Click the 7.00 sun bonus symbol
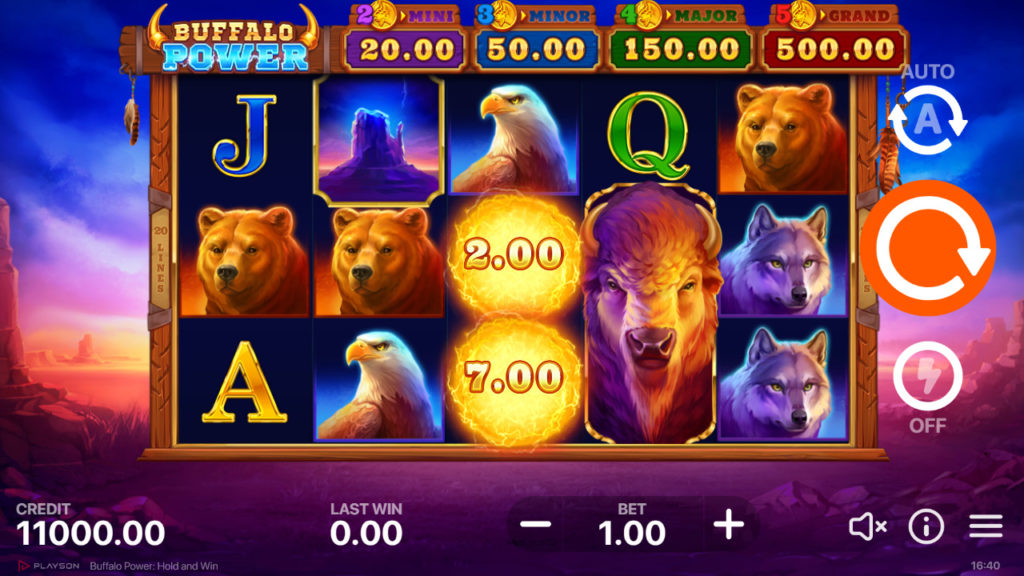This screenshot has height=576, width=1024. (514, 377)
